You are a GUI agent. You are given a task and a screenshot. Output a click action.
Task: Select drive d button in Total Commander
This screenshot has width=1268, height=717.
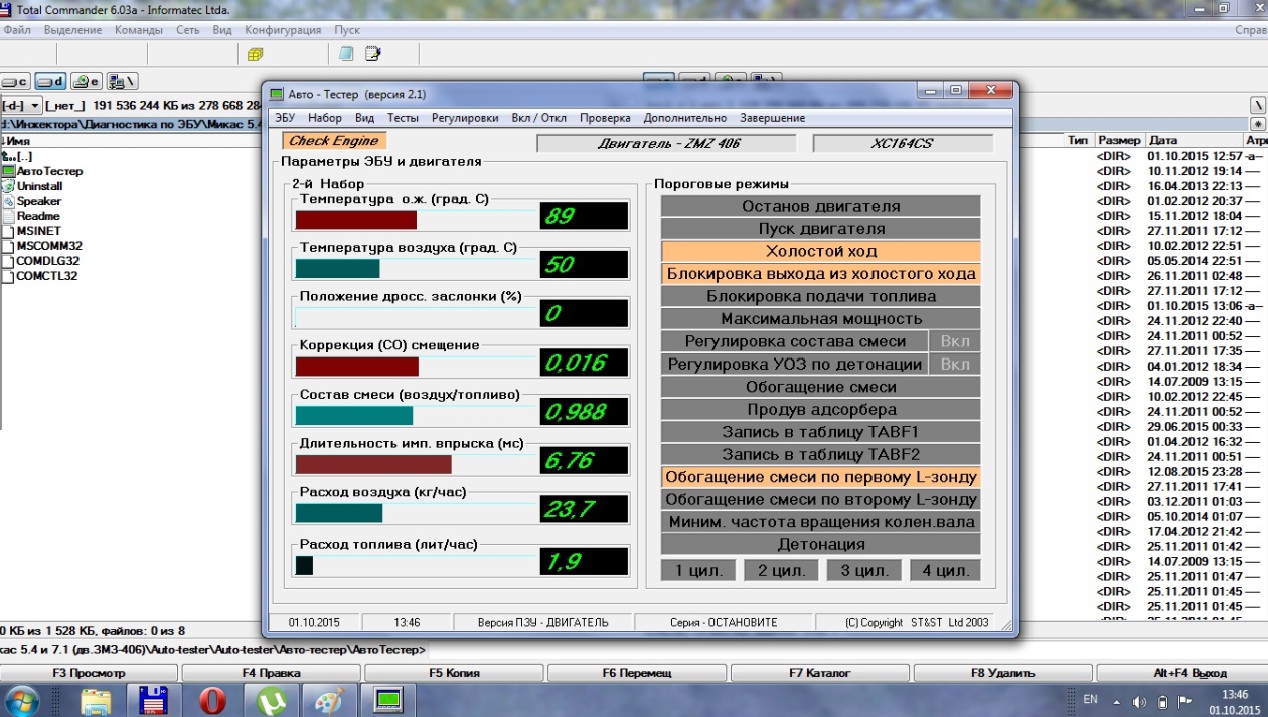click(50, 82)
